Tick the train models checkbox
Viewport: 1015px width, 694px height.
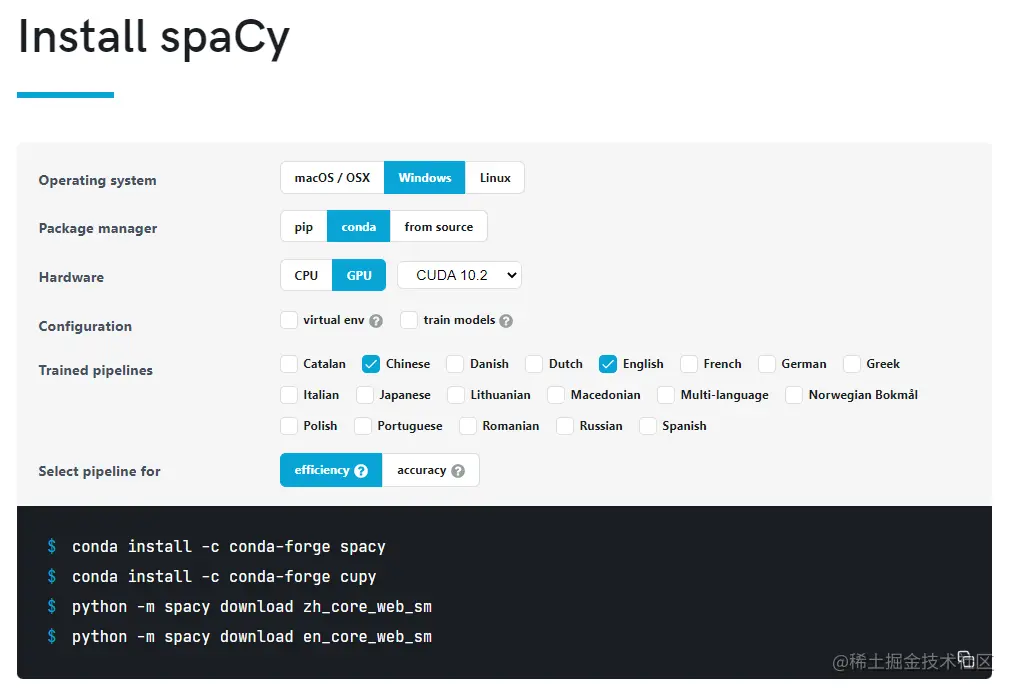(x=409, y=320)
